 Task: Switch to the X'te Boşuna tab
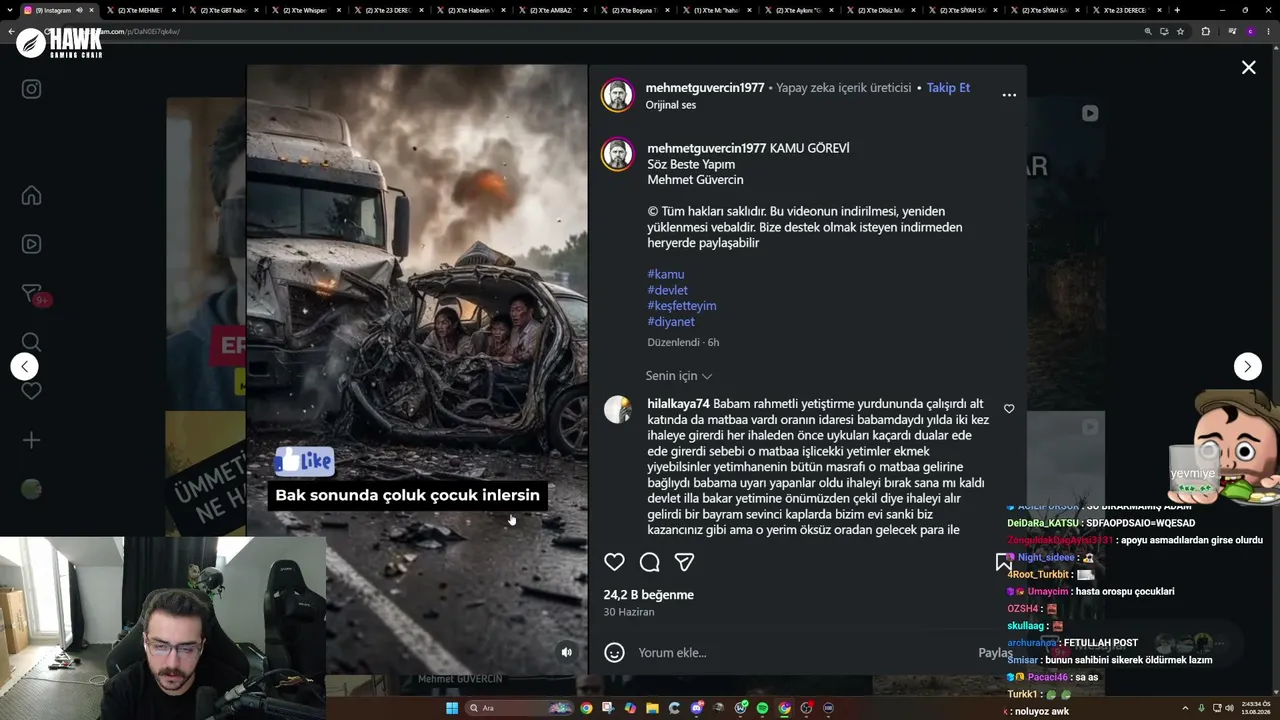point(634,10)
